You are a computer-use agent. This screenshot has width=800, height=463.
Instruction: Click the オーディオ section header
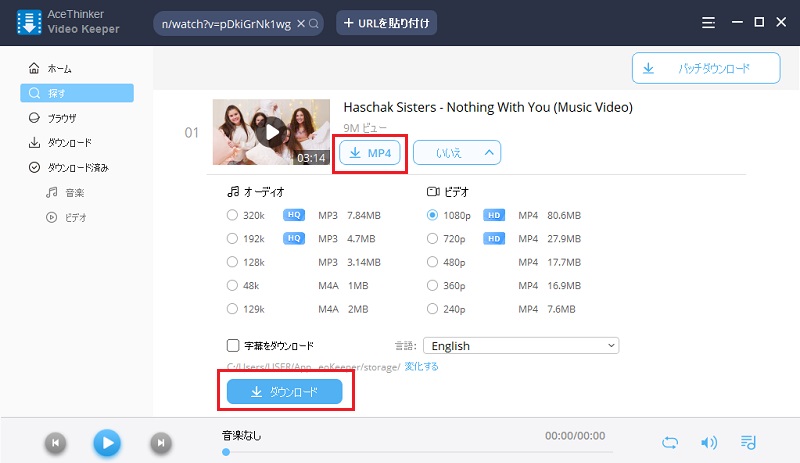[x=256, y=192]
